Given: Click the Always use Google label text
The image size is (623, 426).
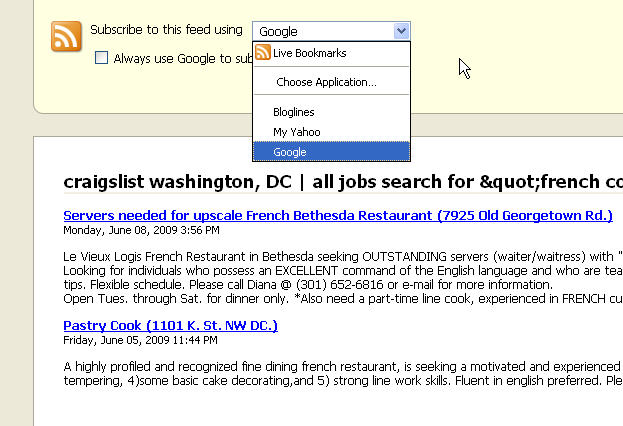Looking at the screenshot, I should pos(183,59).
